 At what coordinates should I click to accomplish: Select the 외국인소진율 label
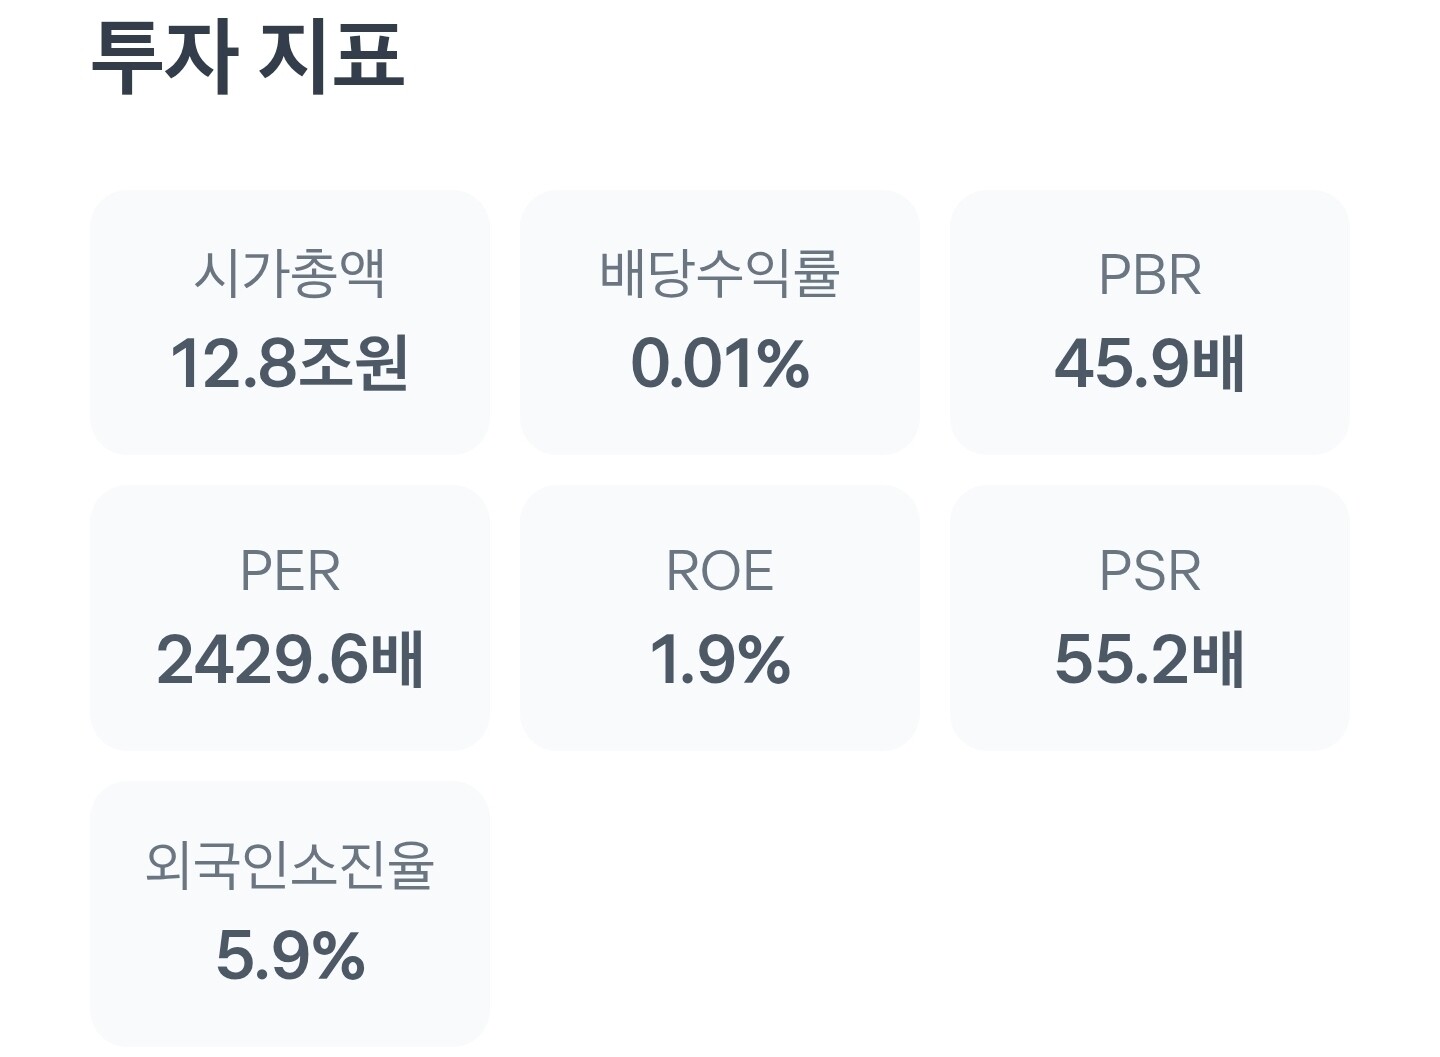[x=289, y=865]
